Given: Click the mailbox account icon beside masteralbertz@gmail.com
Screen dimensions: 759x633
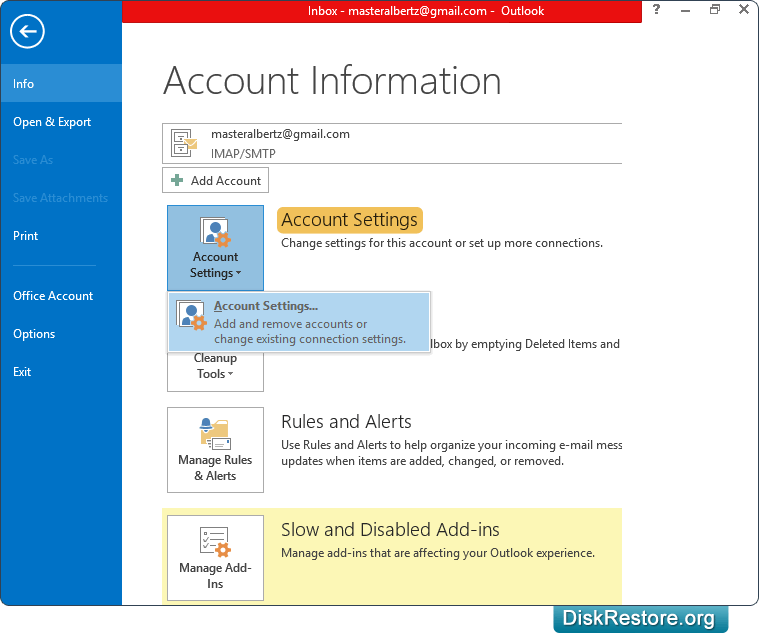Looking at the screenshot, I should click(184, 143).
